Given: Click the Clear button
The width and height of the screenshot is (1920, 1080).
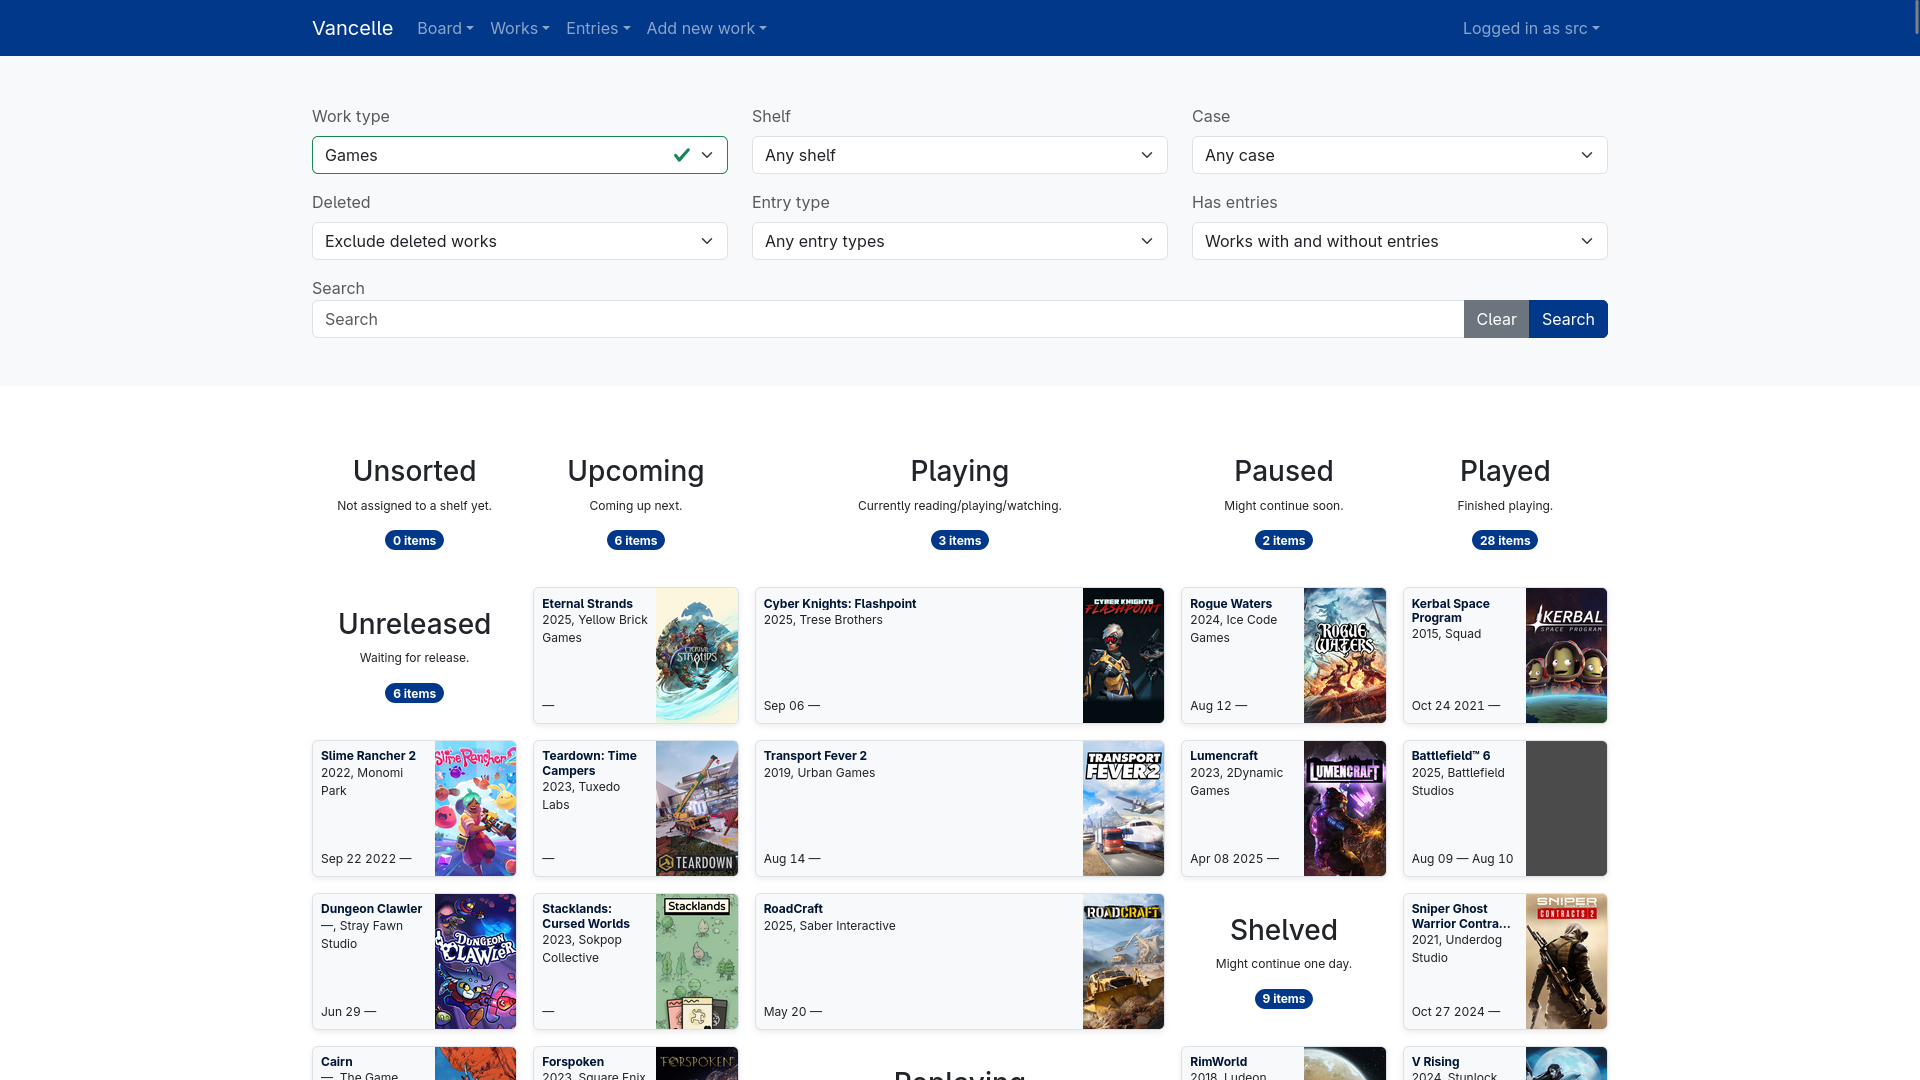Looking at the screenshot, I should (1495, 319).
